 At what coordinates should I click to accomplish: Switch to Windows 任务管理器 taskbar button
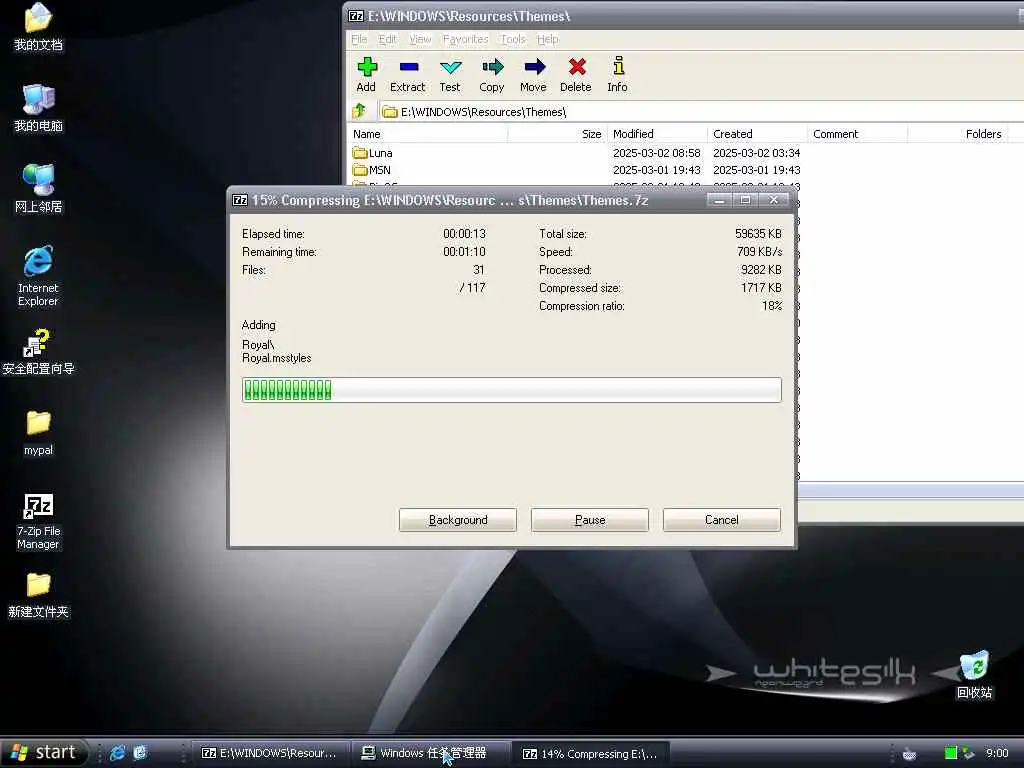(429, 754)
